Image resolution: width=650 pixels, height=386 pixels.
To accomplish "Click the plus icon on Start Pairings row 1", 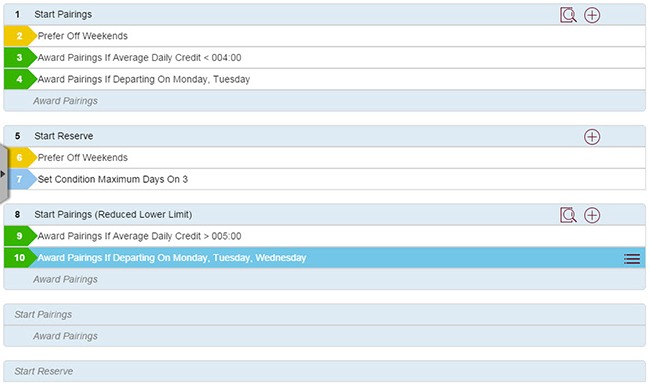I will tap(592, 15).
